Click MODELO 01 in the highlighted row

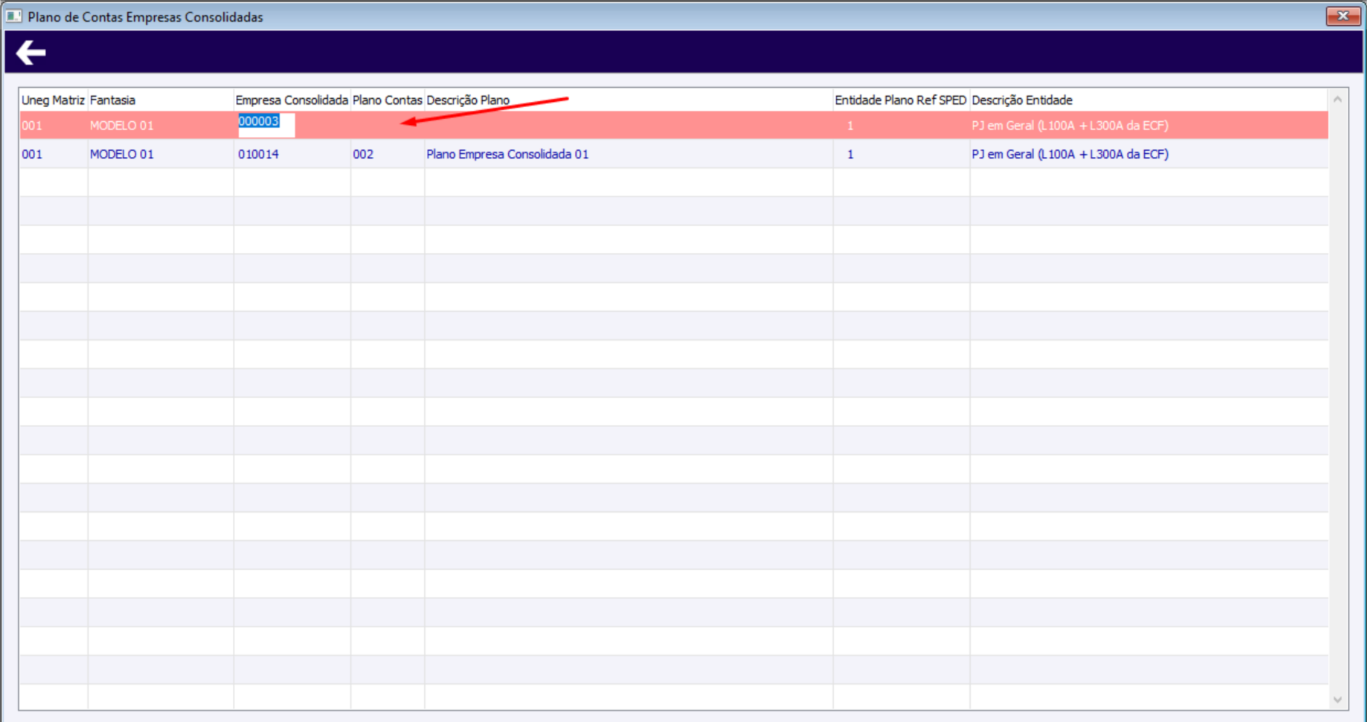pyautogui.click(x=122, y=126)
